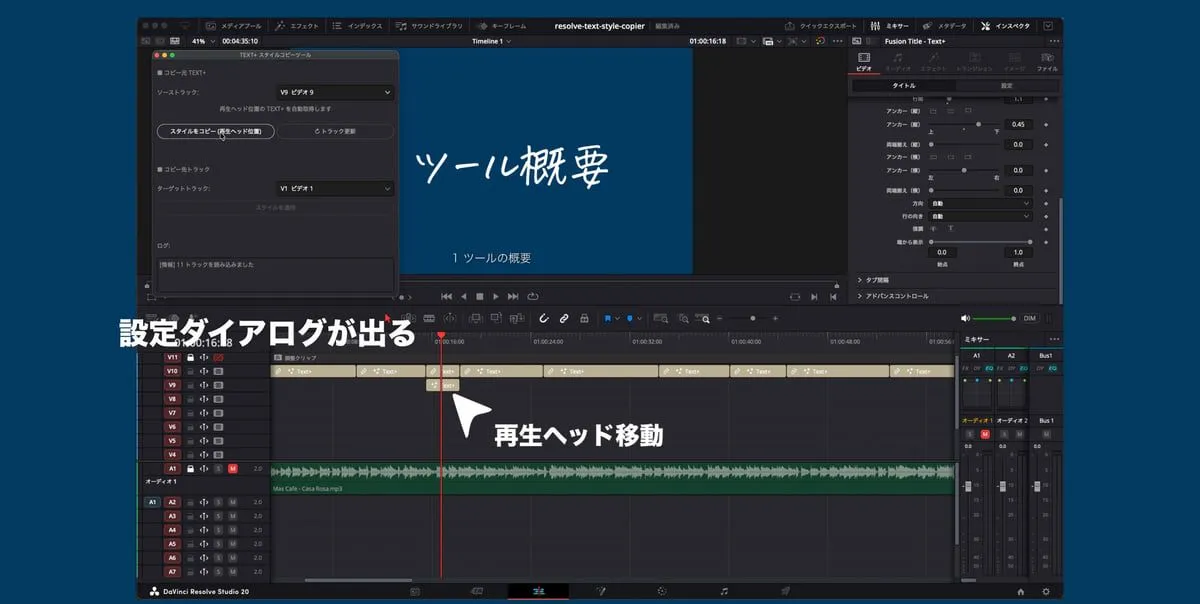1200x604 pixels.
Task: Click the トラック更新 button
Action: coord(335,131)
